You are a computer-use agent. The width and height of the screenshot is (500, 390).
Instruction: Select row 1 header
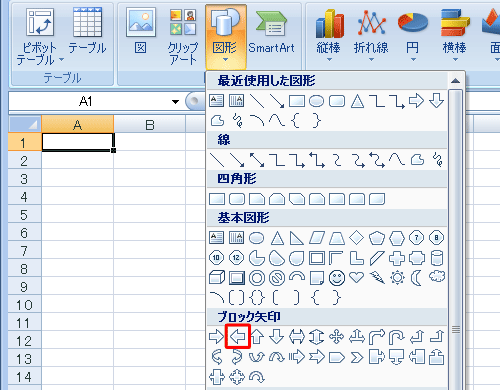point(24,142)
